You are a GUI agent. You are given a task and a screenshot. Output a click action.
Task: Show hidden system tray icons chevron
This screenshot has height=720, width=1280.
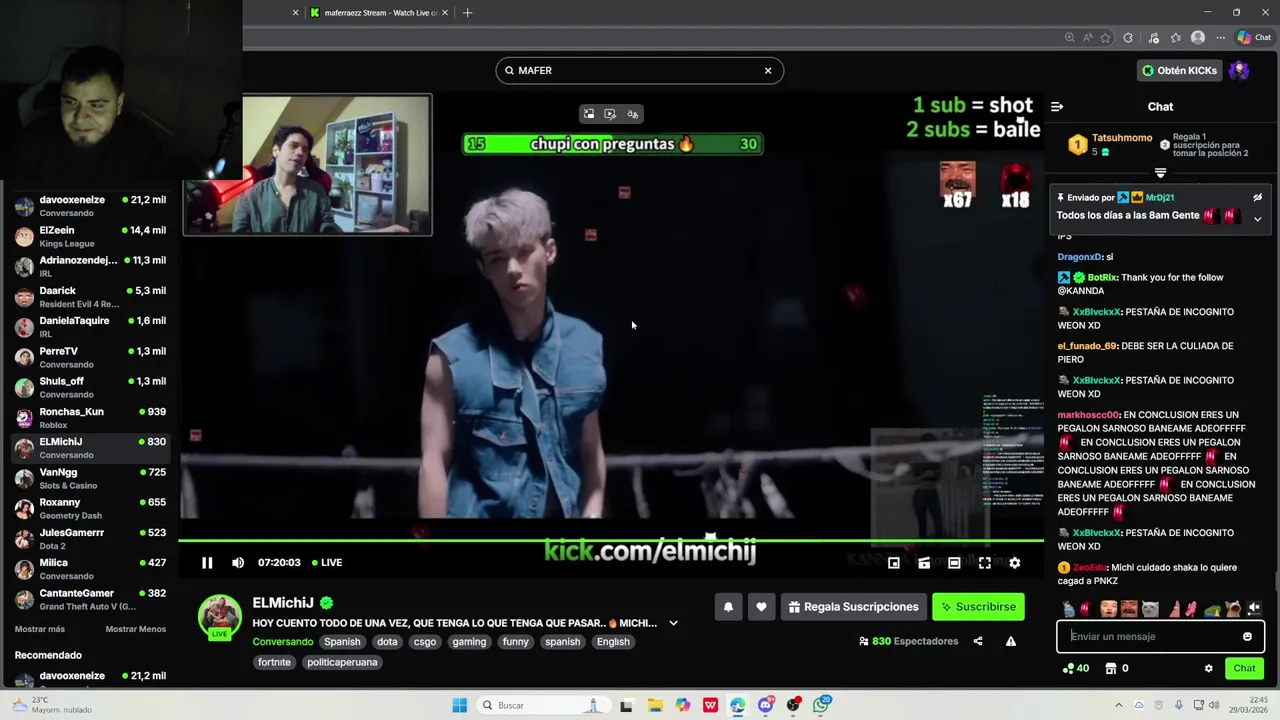tap(1118, 705)
